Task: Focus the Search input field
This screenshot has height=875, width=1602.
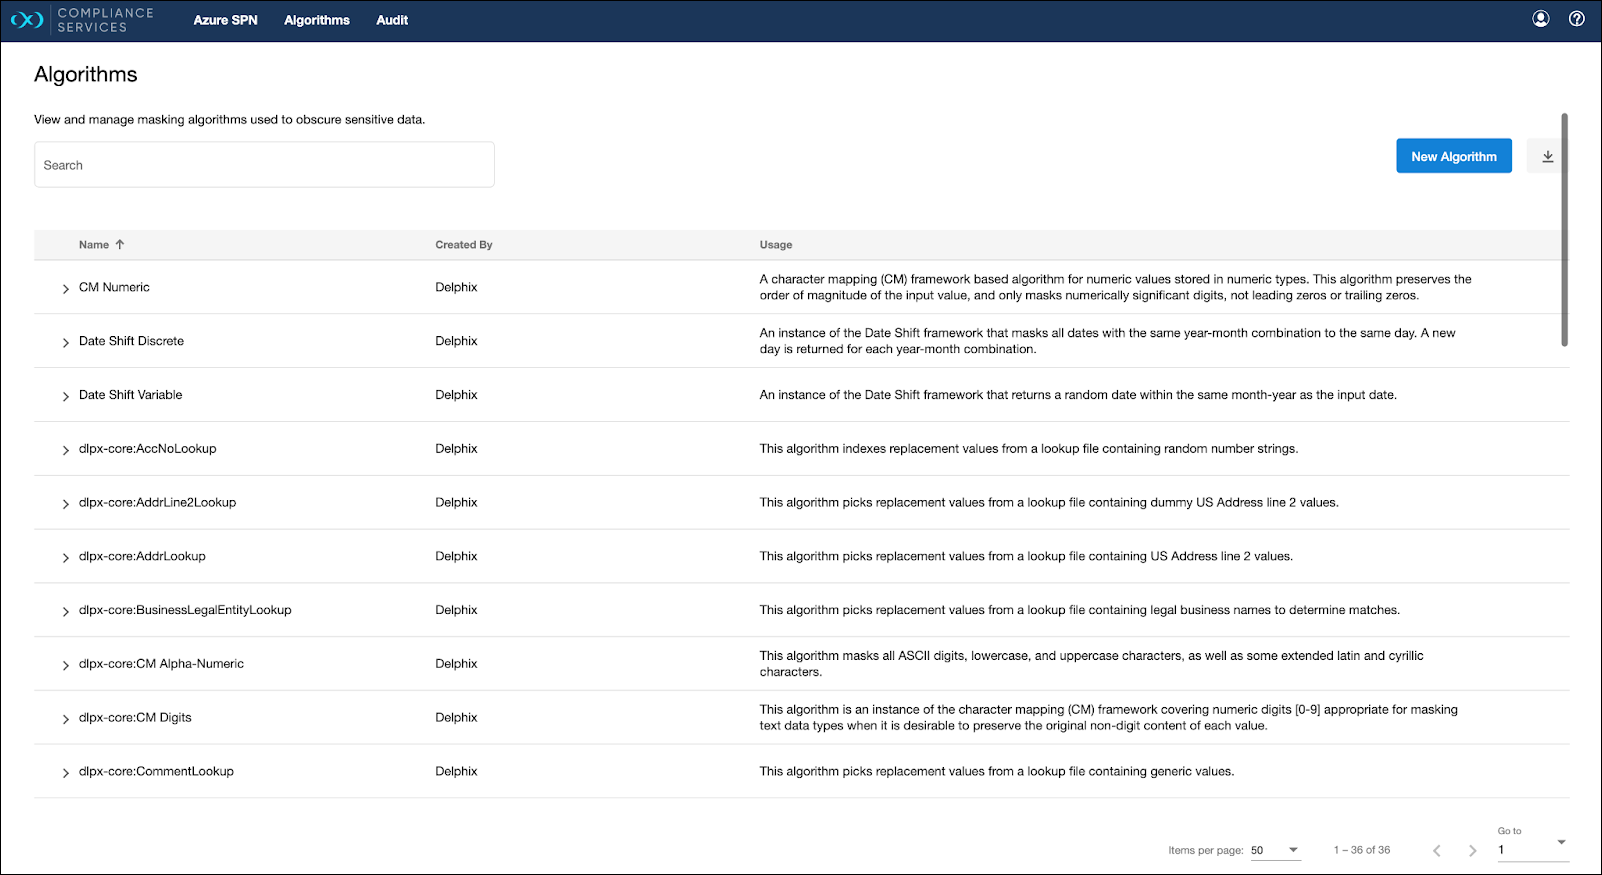Action: coord(264,165)
